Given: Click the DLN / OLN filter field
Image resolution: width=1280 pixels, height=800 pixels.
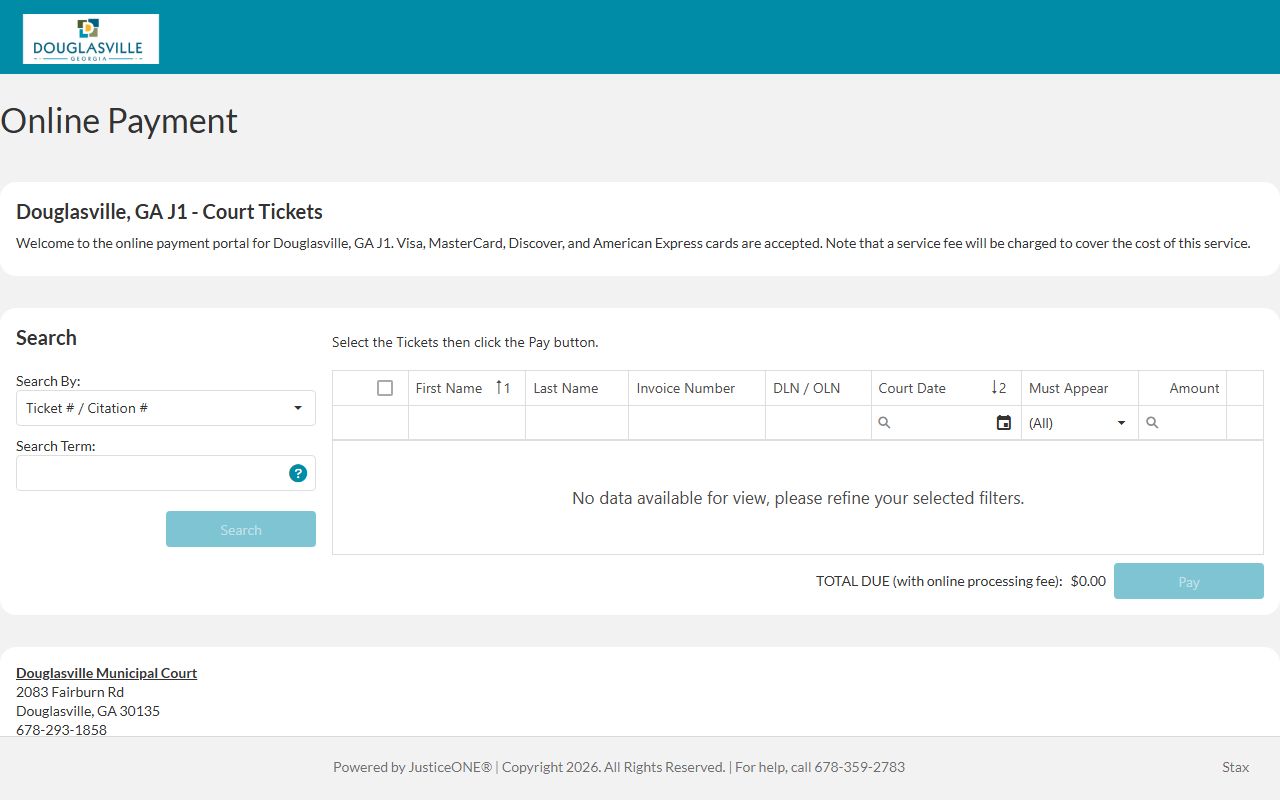Looking at the screenshot, I should coord(818,423).
